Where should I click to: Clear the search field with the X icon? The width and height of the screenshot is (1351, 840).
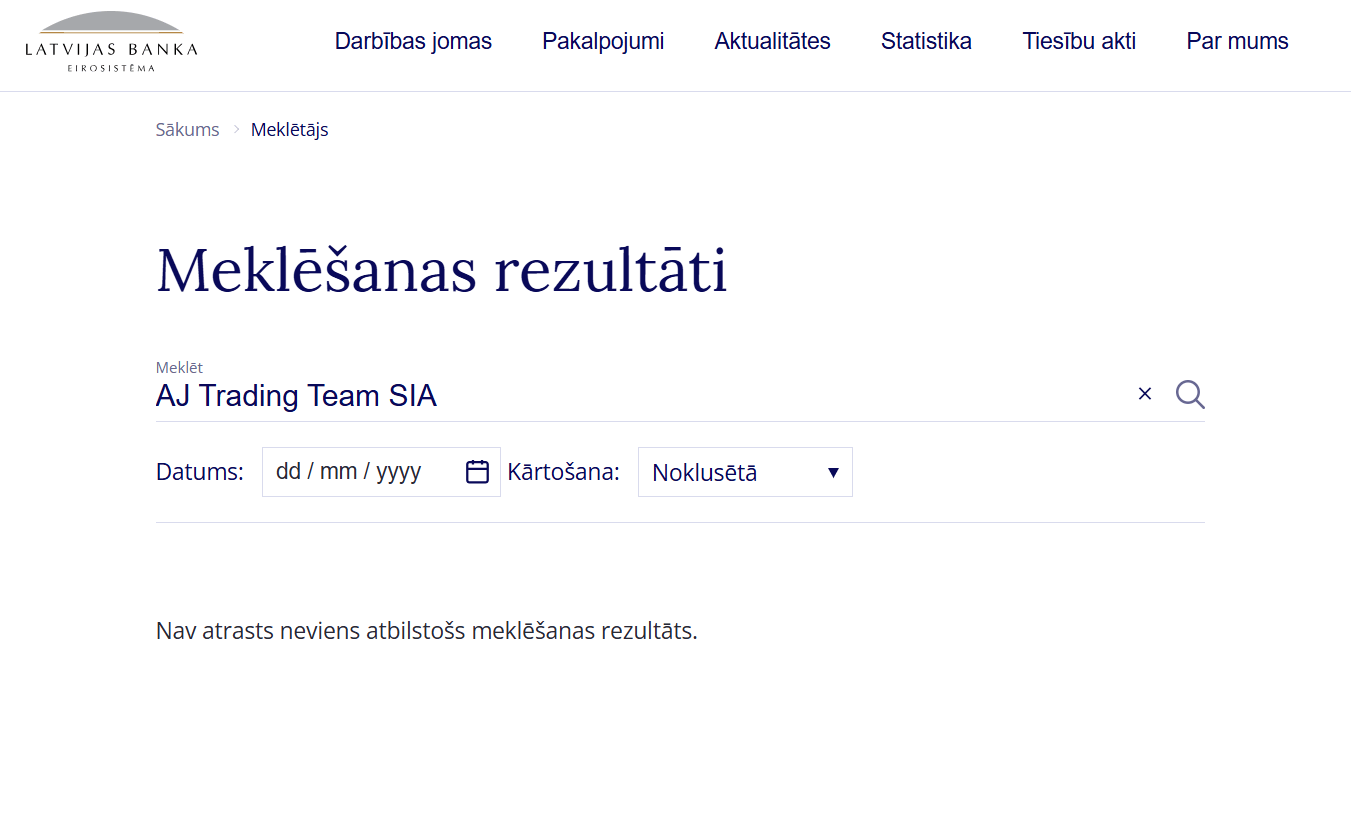[1145, 394]
